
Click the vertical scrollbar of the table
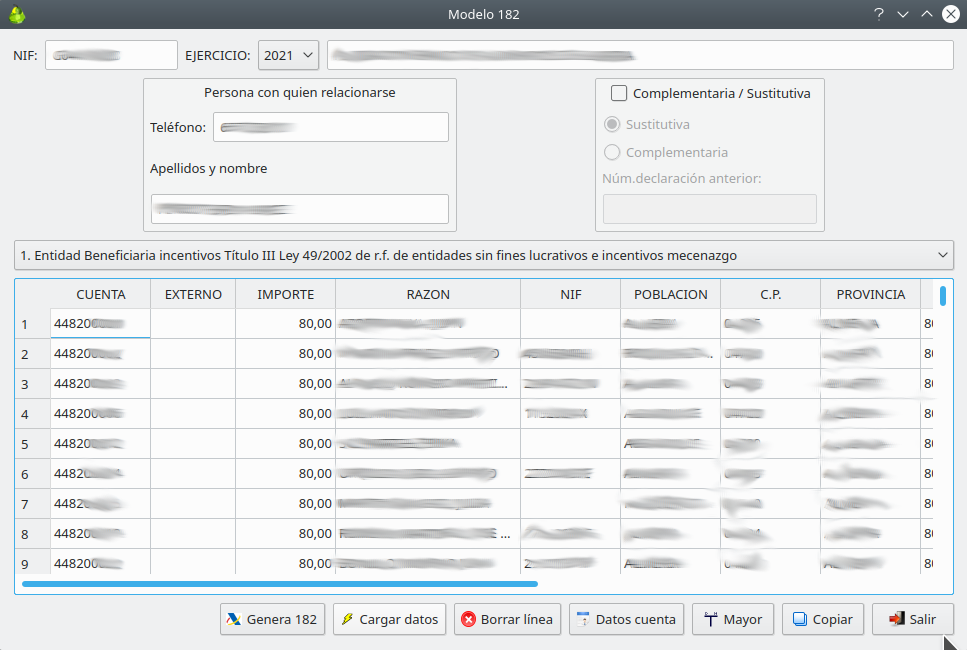(x=943, y=295)
